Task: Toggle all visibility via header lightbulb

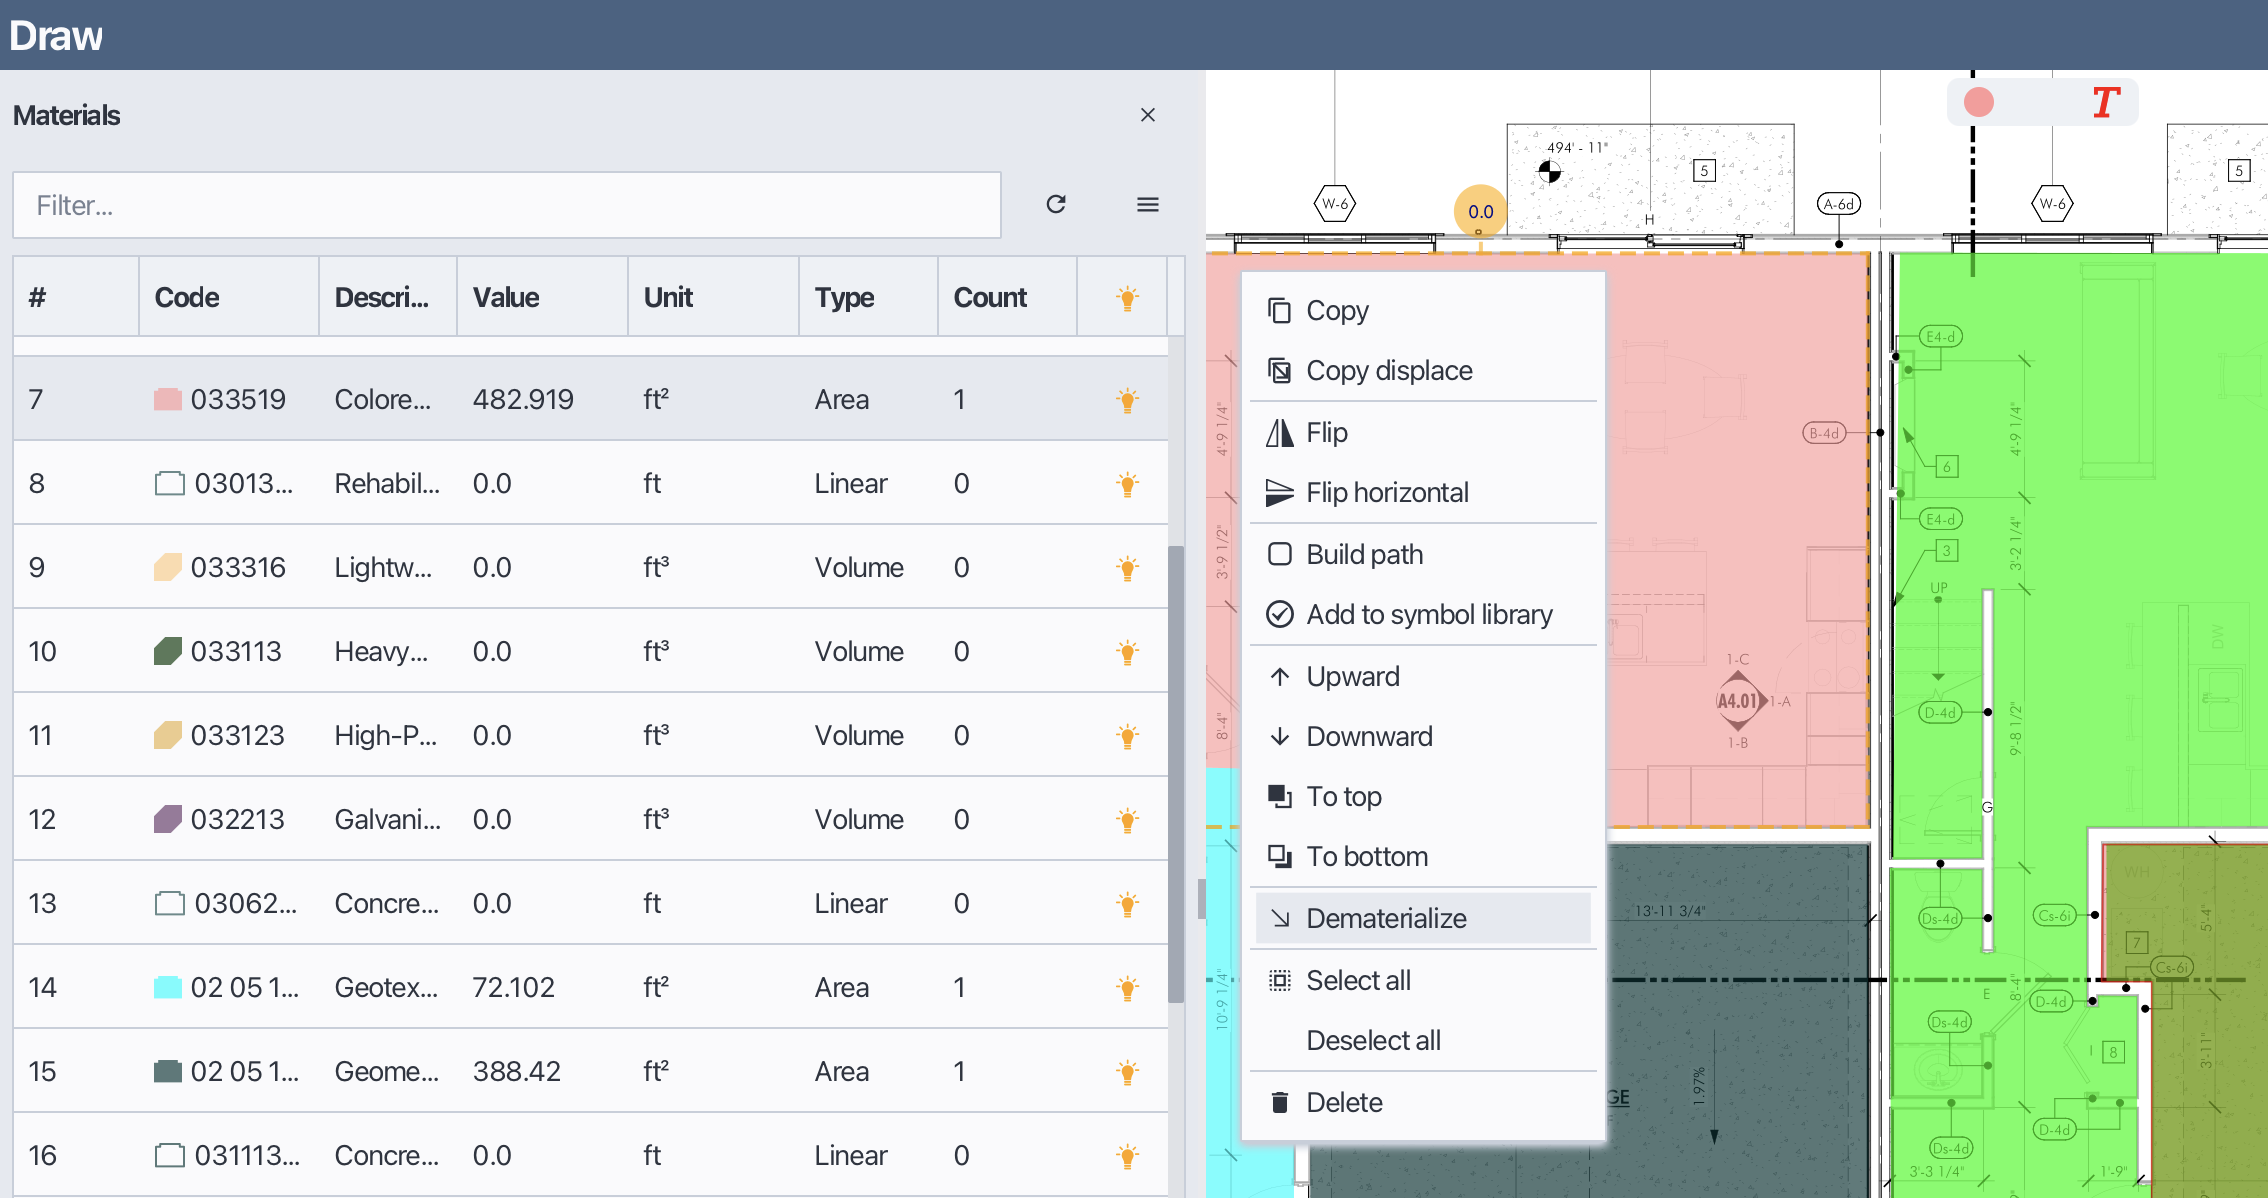Action: (1127, 298)
